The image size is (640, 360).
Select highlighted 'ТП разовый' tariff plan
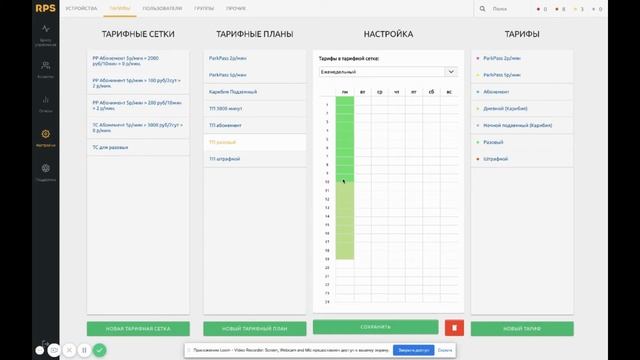pos(255,142)
